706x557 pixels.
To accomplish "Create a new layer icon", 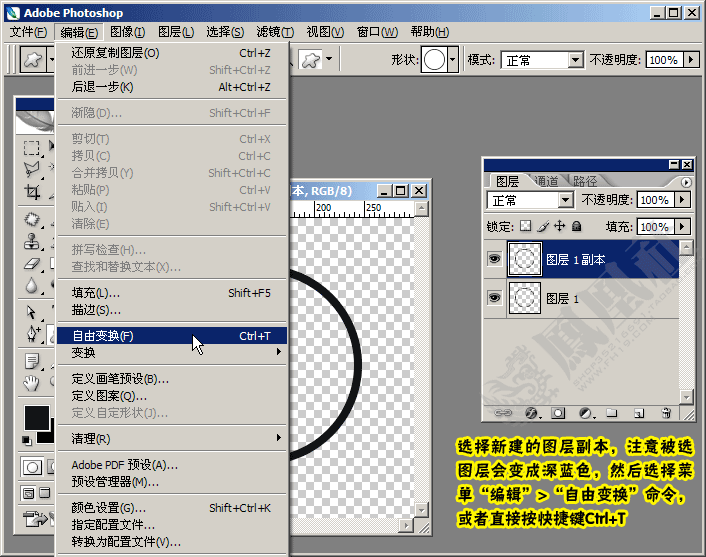I will click(x=639, y=412).
